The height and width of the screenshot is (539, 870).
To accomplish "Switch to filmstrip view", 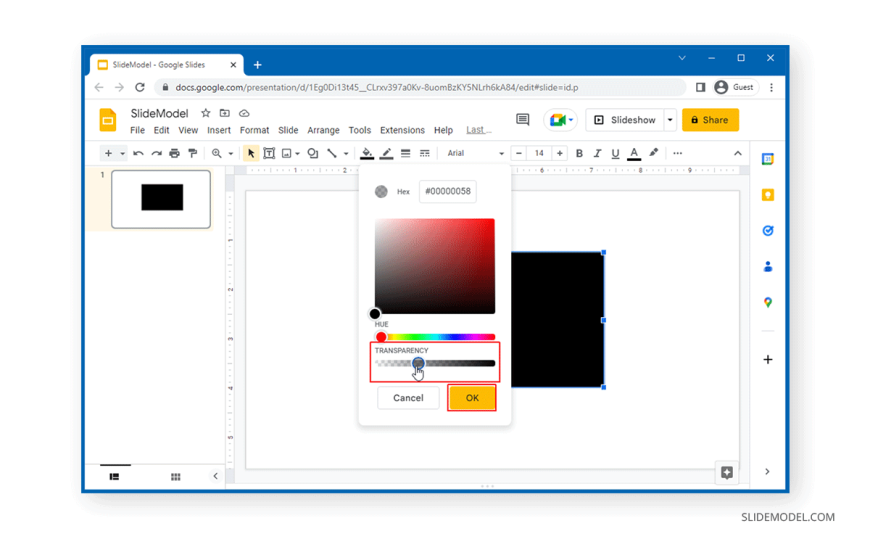I will tap(114, 477).
